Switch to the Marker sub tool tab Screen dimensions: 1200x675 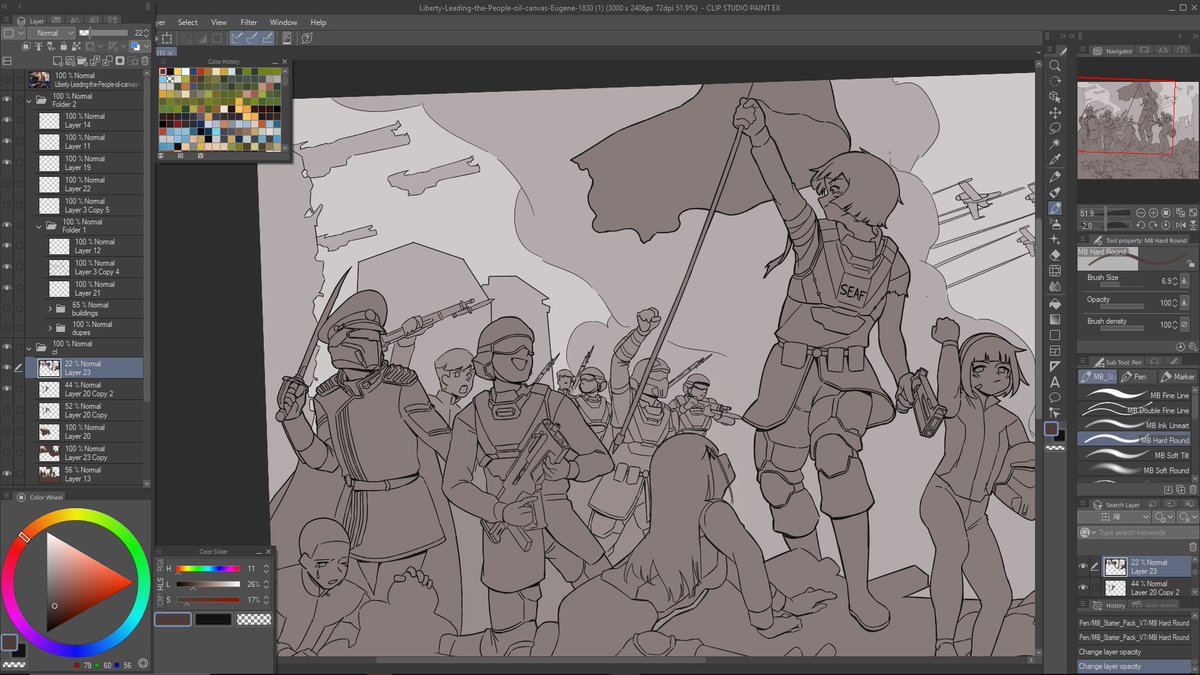(x=1177, y=377)
